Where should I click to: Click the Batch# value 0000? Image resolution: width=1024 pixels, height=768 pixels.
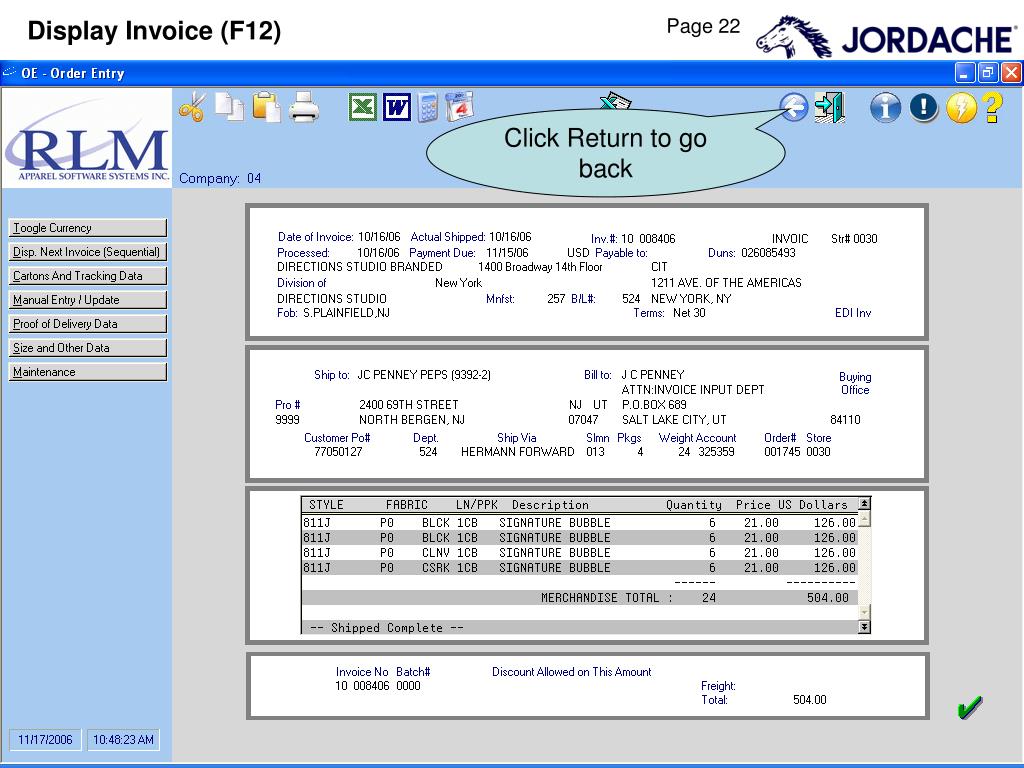[408, 686]
